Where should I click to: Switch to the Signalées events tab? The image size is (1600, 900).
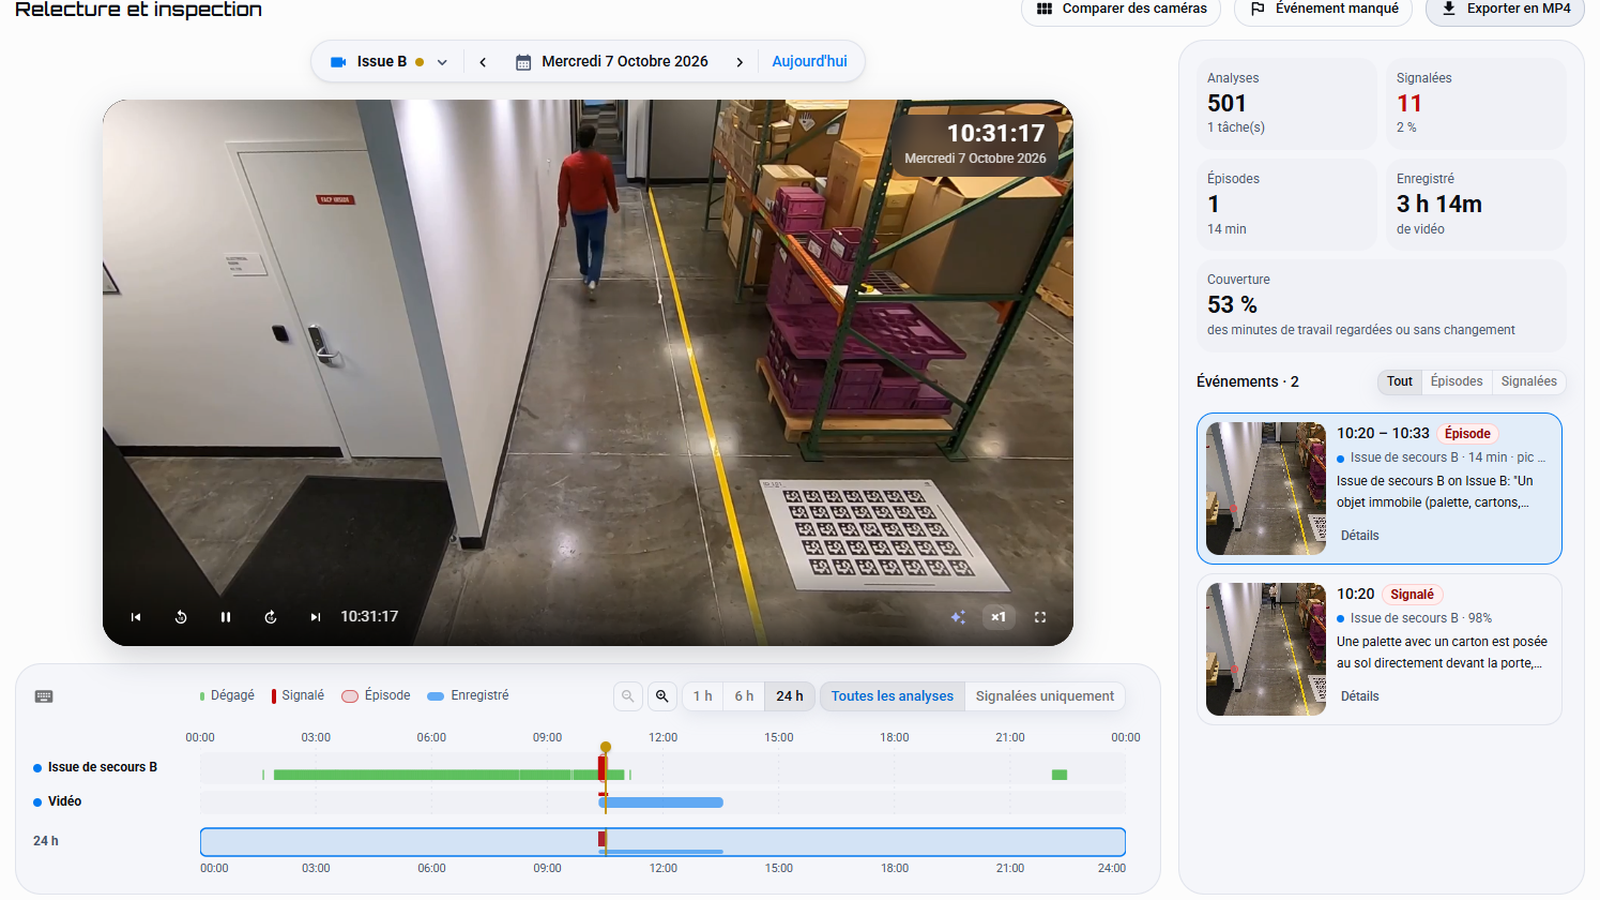tap(1528, 381)
